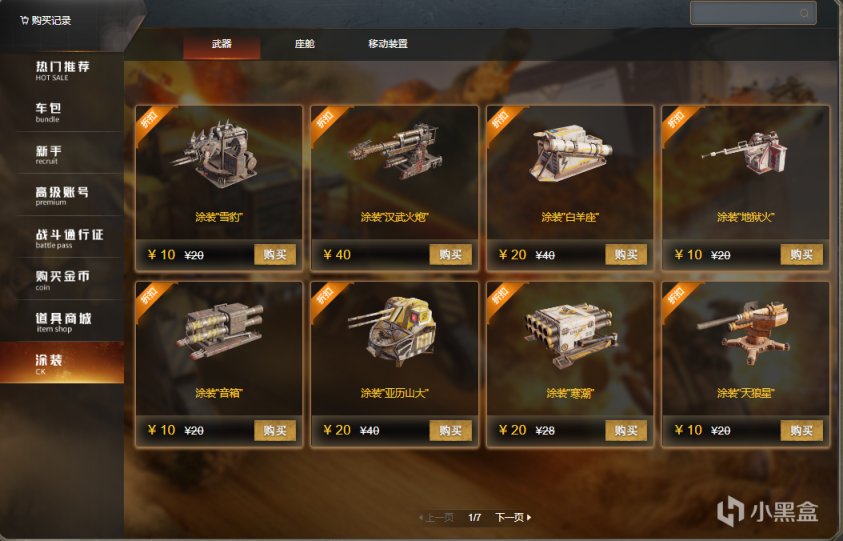Buy the 涂装"雪豹" skin for ¥10

pyautogui.click(x=275, y=254)
